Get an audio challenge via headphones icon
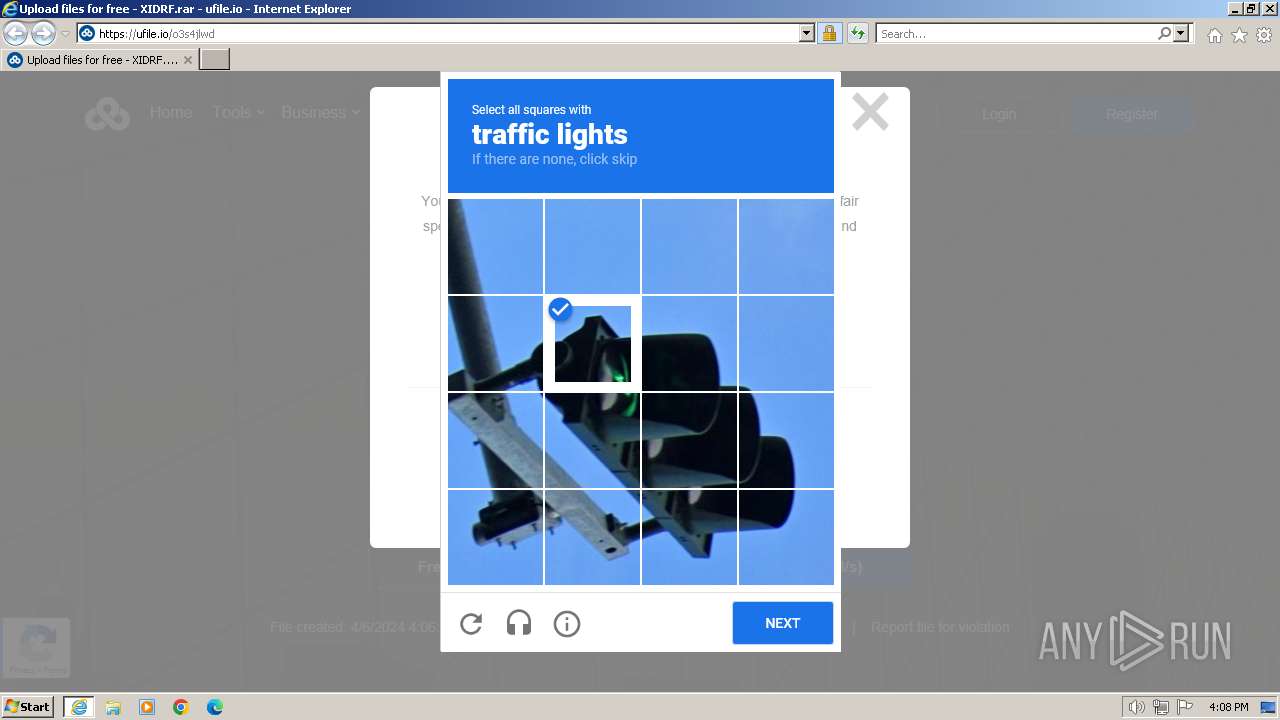Viewport: 1280px width, 720px height. [518, 624]
